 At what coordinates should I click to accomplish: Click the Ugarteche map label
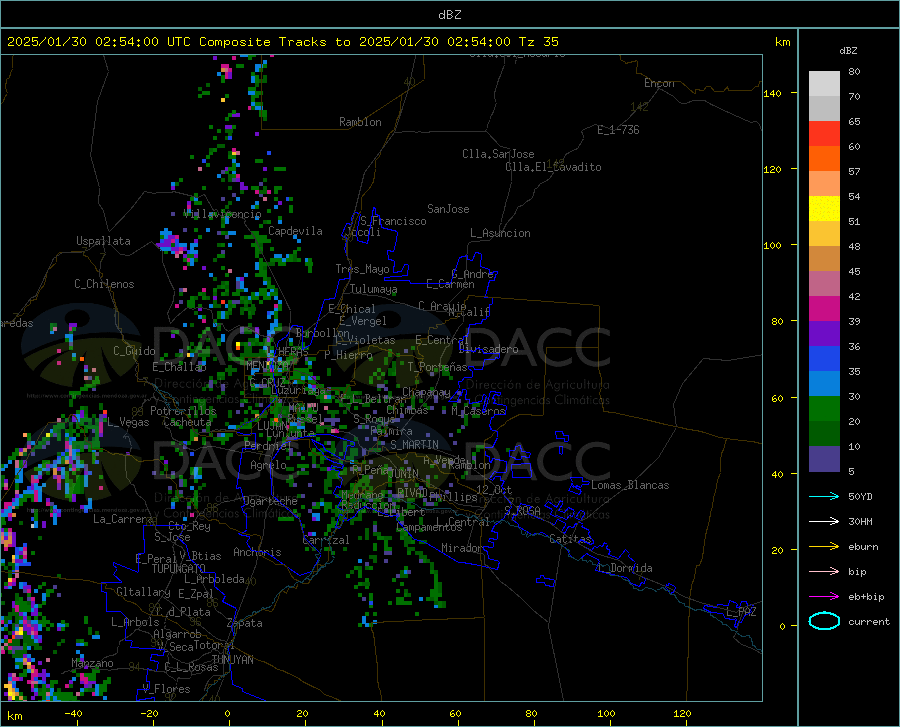tap(270, 501)
